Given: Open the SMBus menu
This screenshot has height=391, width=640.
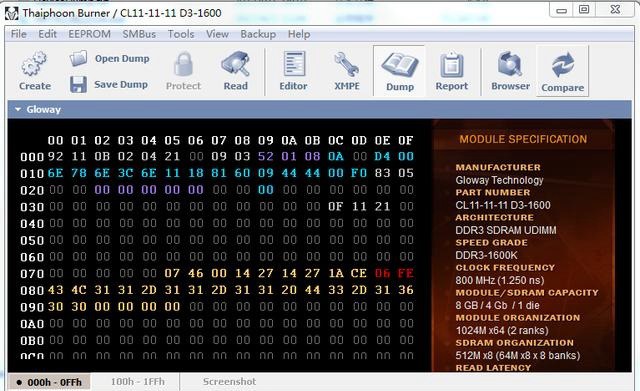Looking at the screenshot, I should coord(139,34).
